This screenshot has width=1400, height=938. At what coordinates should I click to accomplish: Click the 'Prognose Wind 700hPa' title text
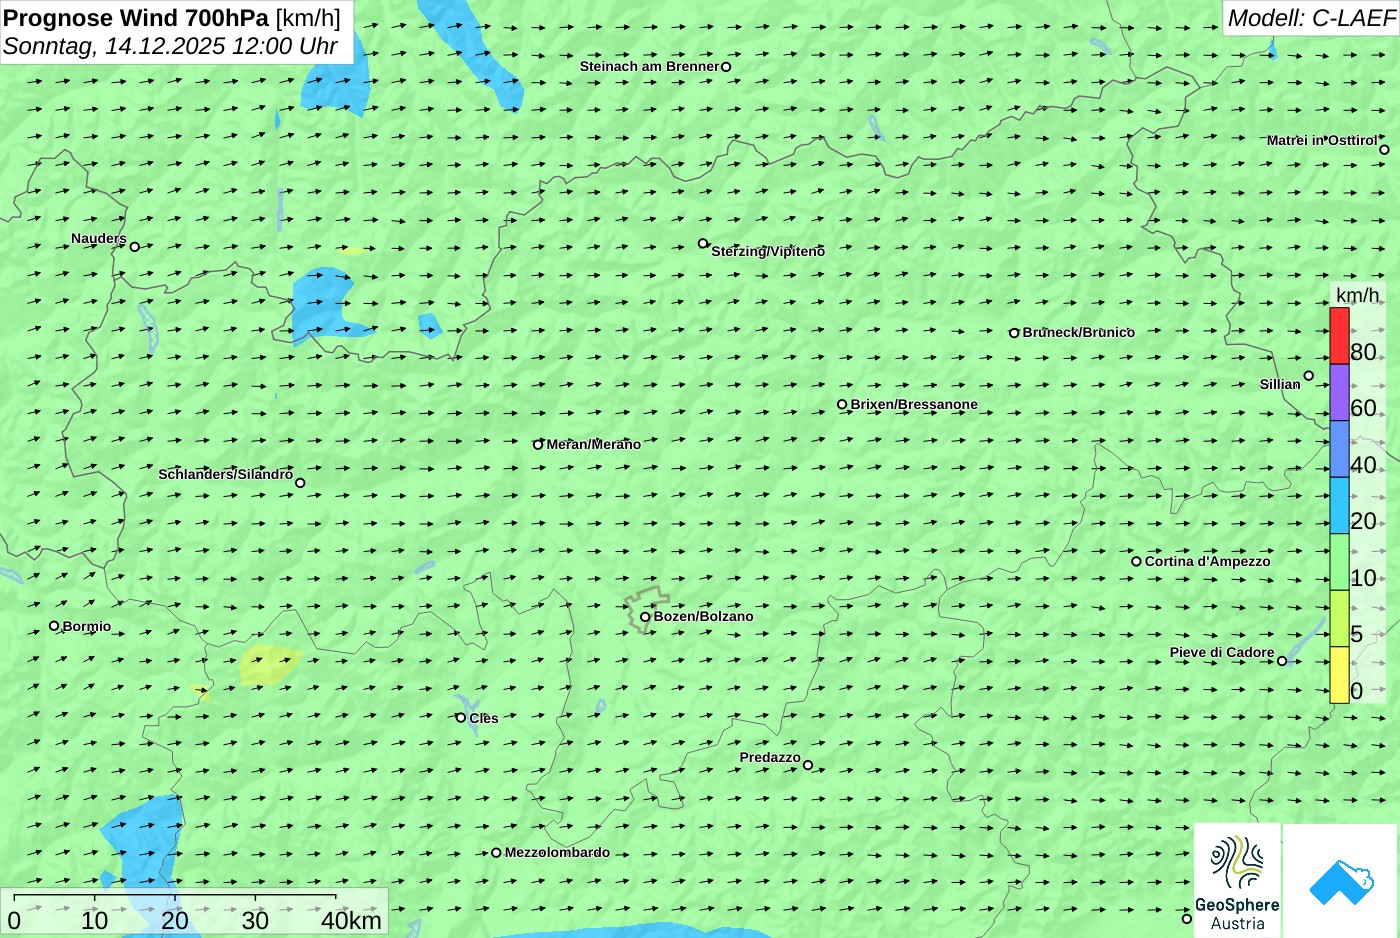pos(136,18)
